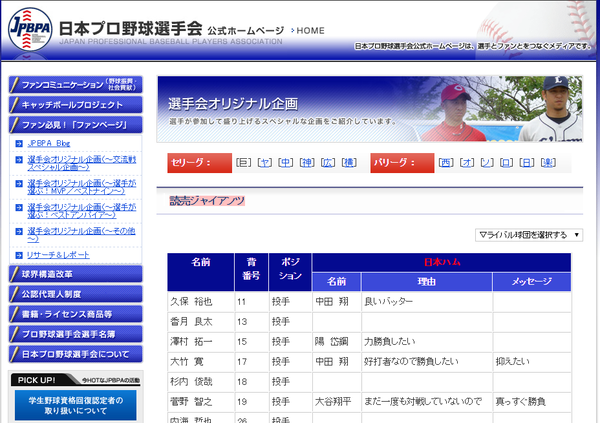Select Pacific League team [ロ]
This screenshot has height=423, width=600.
click(507, 163)
